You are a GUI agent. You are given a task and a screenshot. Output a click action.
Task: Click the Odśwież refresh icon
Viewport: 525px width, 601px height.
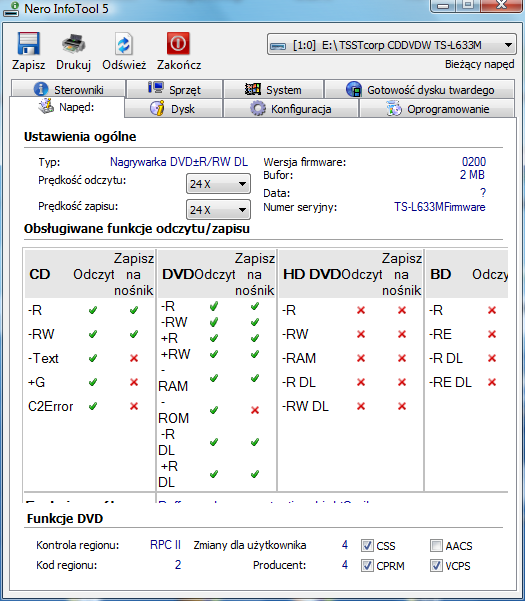[x=124, y=44]
